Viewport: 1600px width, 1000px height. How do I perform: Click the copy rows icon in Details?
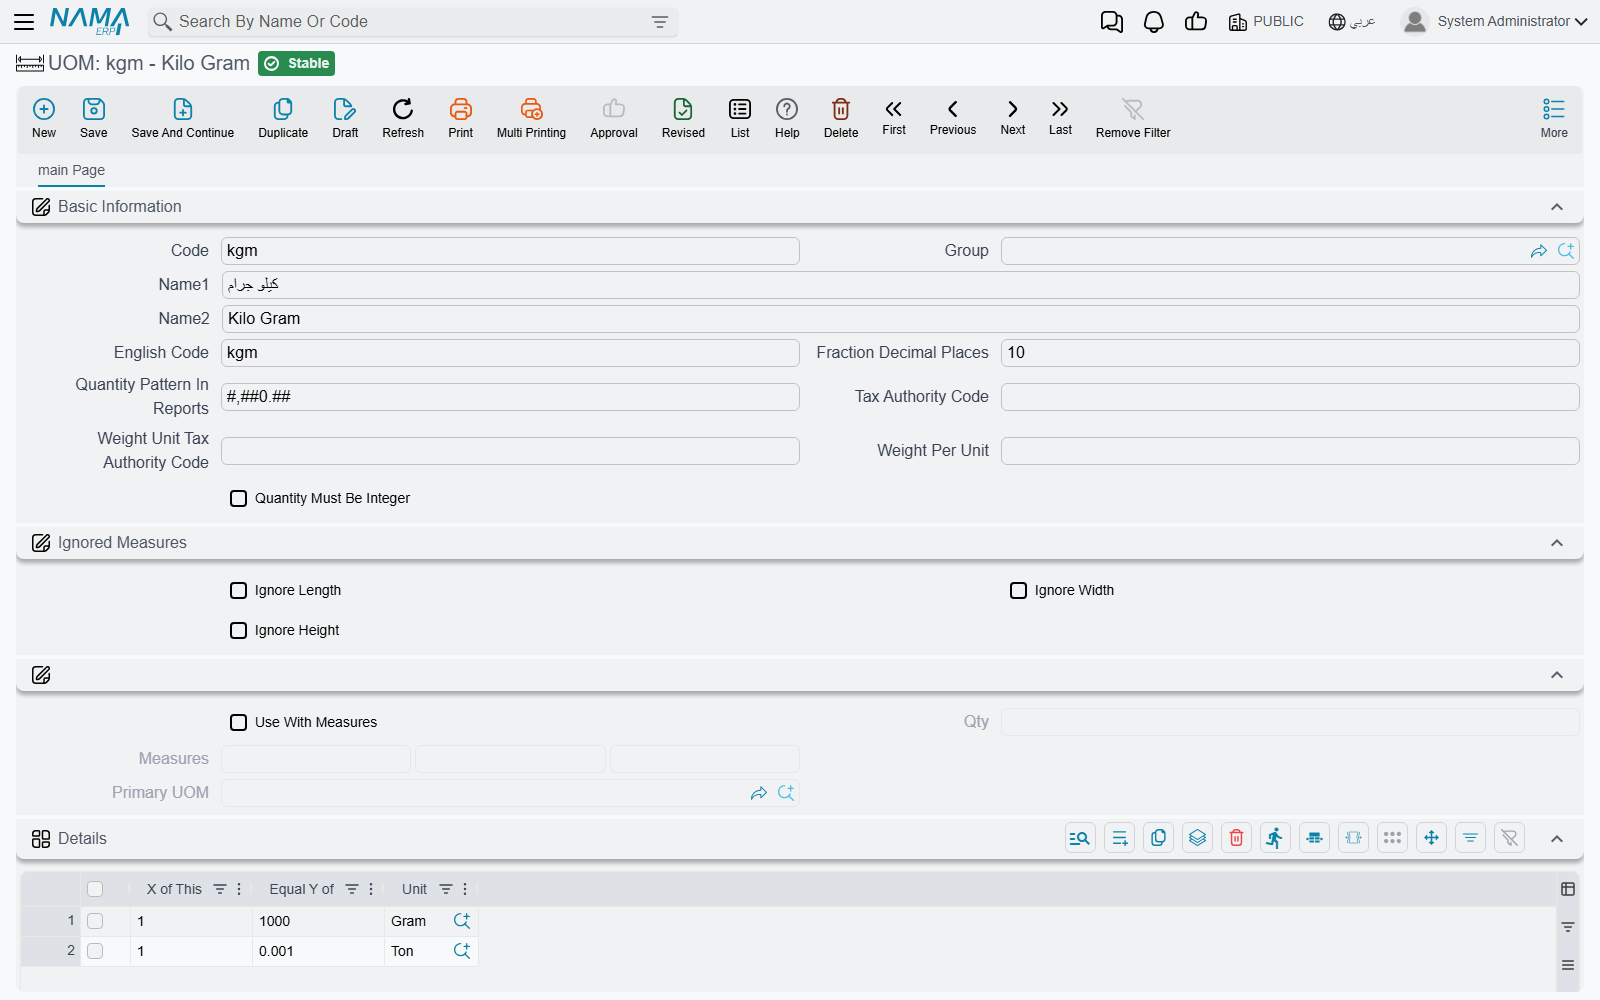[1159, 838]
